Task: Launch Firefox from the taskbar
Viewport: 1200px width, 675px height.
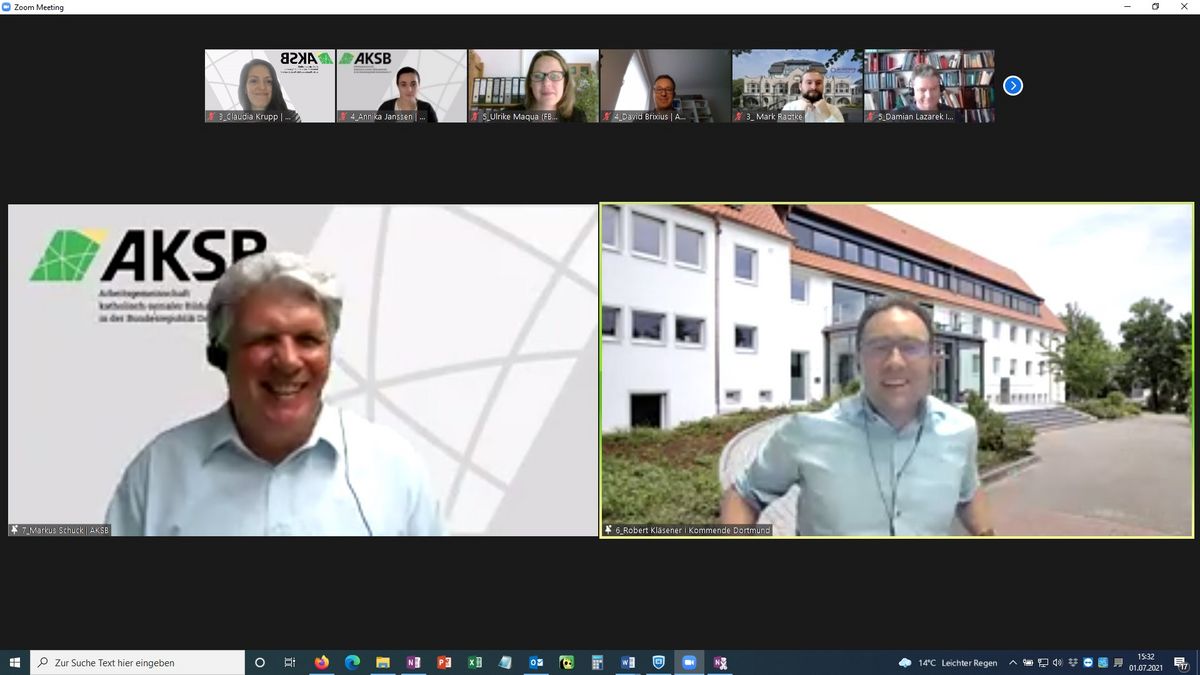Action: 321,662
